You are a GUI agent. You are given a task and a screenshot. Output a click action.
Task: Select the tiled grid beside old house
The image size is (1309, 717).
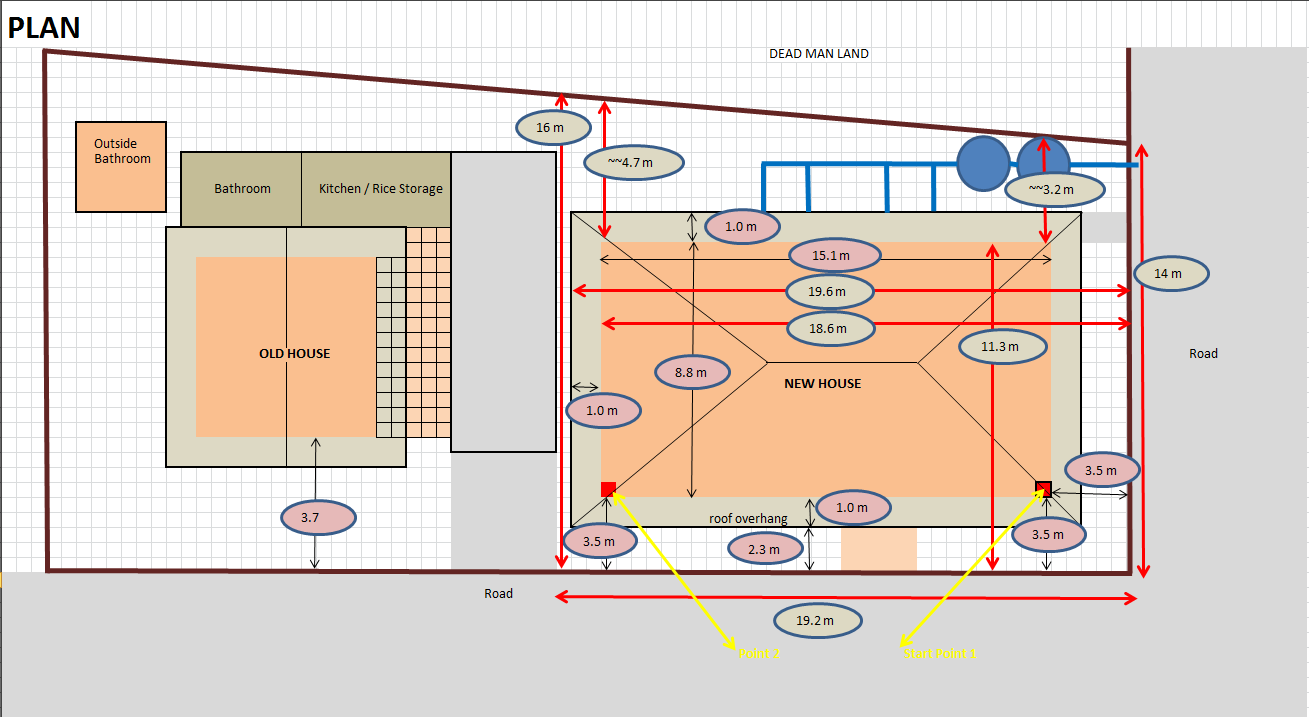click(x=414, y=332)
